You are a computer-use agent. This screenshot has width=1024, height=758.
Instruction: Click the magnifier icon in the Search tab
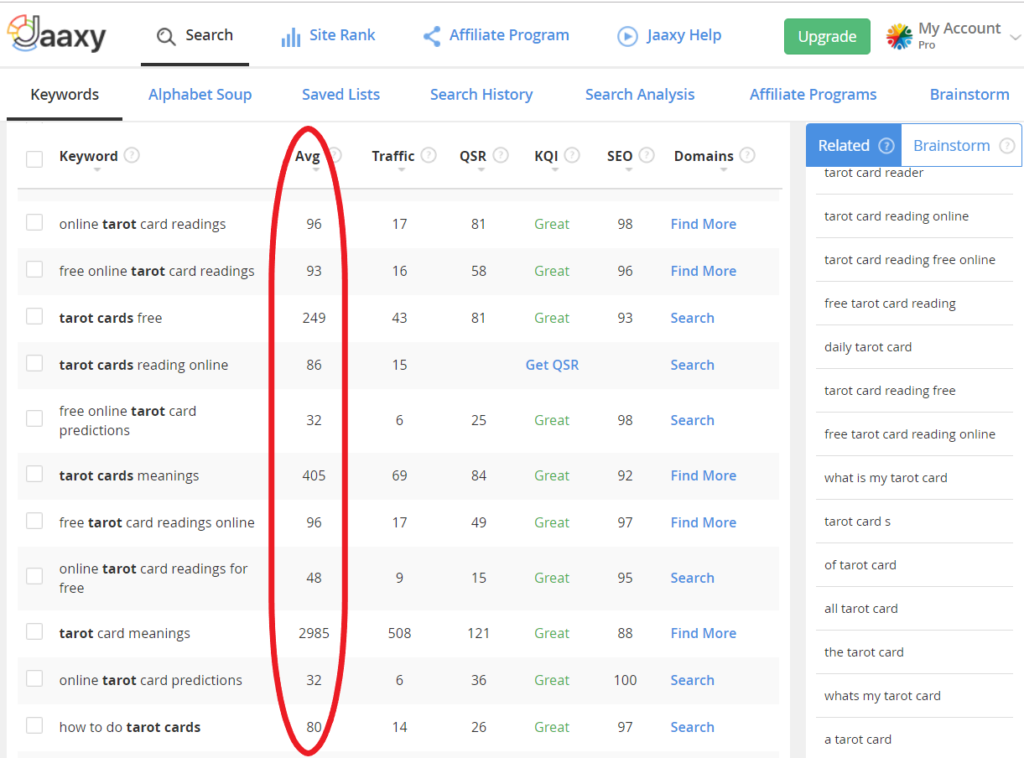(x=166, y=37)
